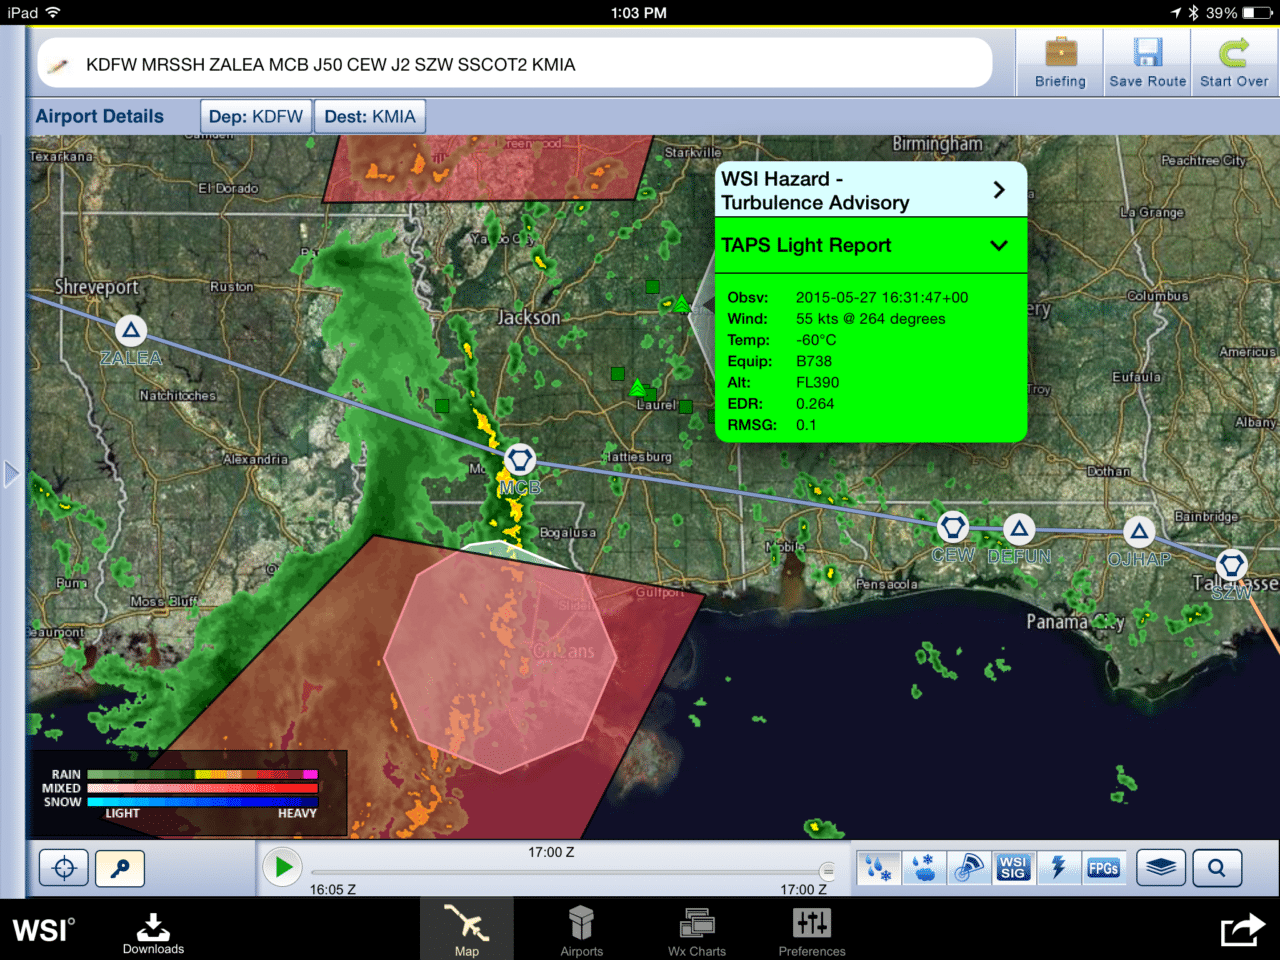
Task: Toggle the FPGs layer button
Action: [x=1103, y=867]
